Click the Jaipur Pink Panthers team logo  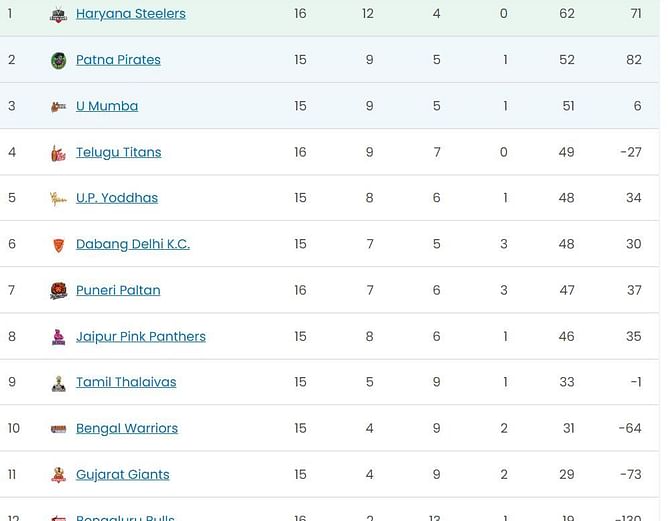58,337
